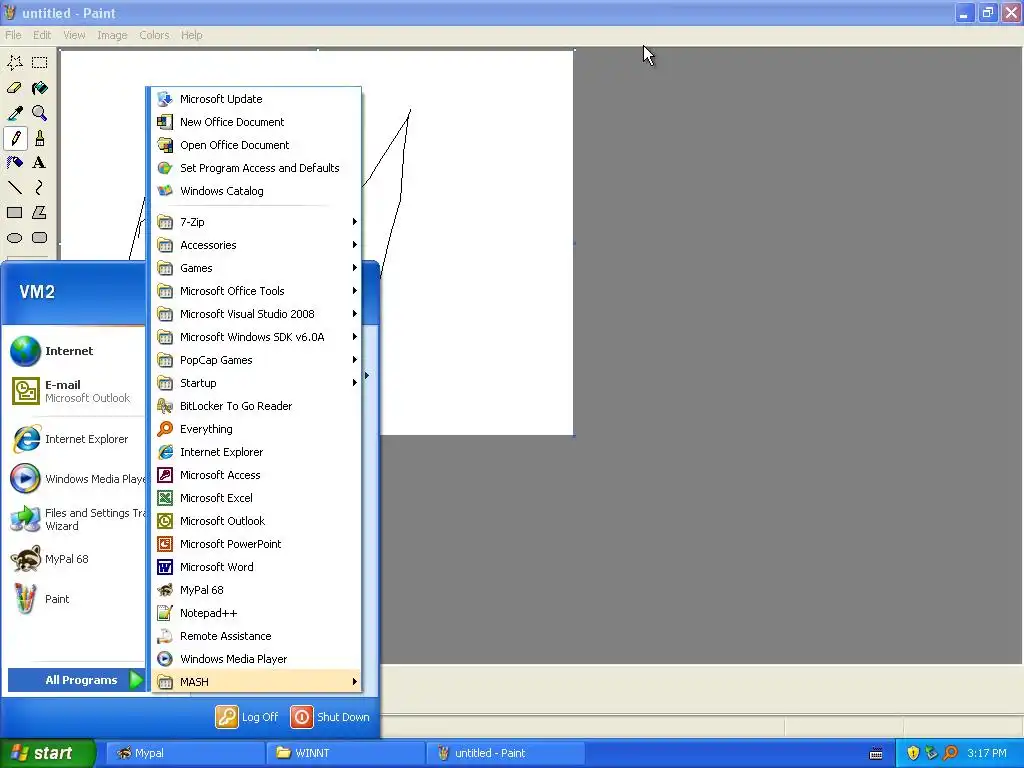This screenshot has height=768, width=1024.
Task: Expand the Games program folder
Action: (x=257, y=268)
